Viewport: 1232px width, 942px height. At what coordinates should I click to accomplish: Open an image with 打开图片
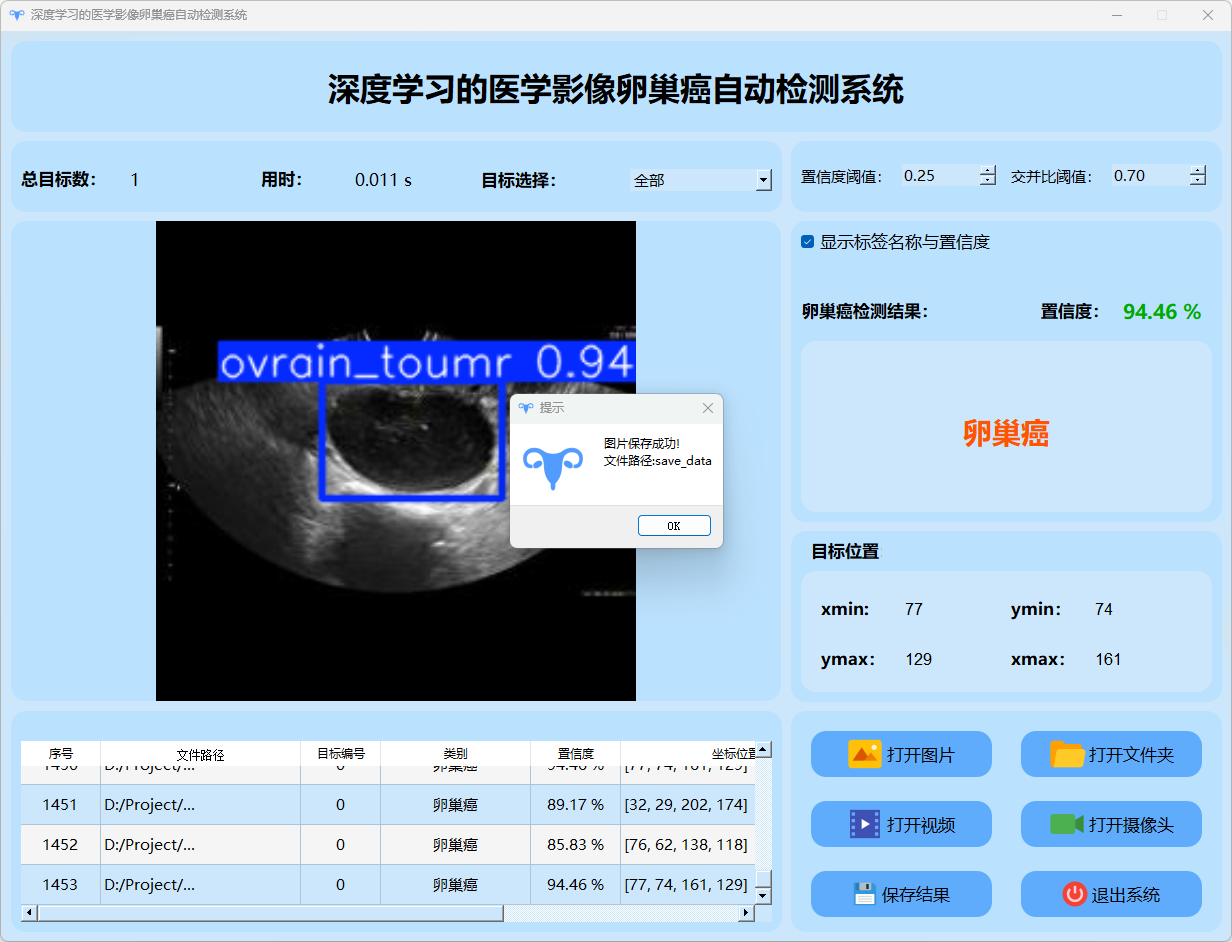[901, 754]
